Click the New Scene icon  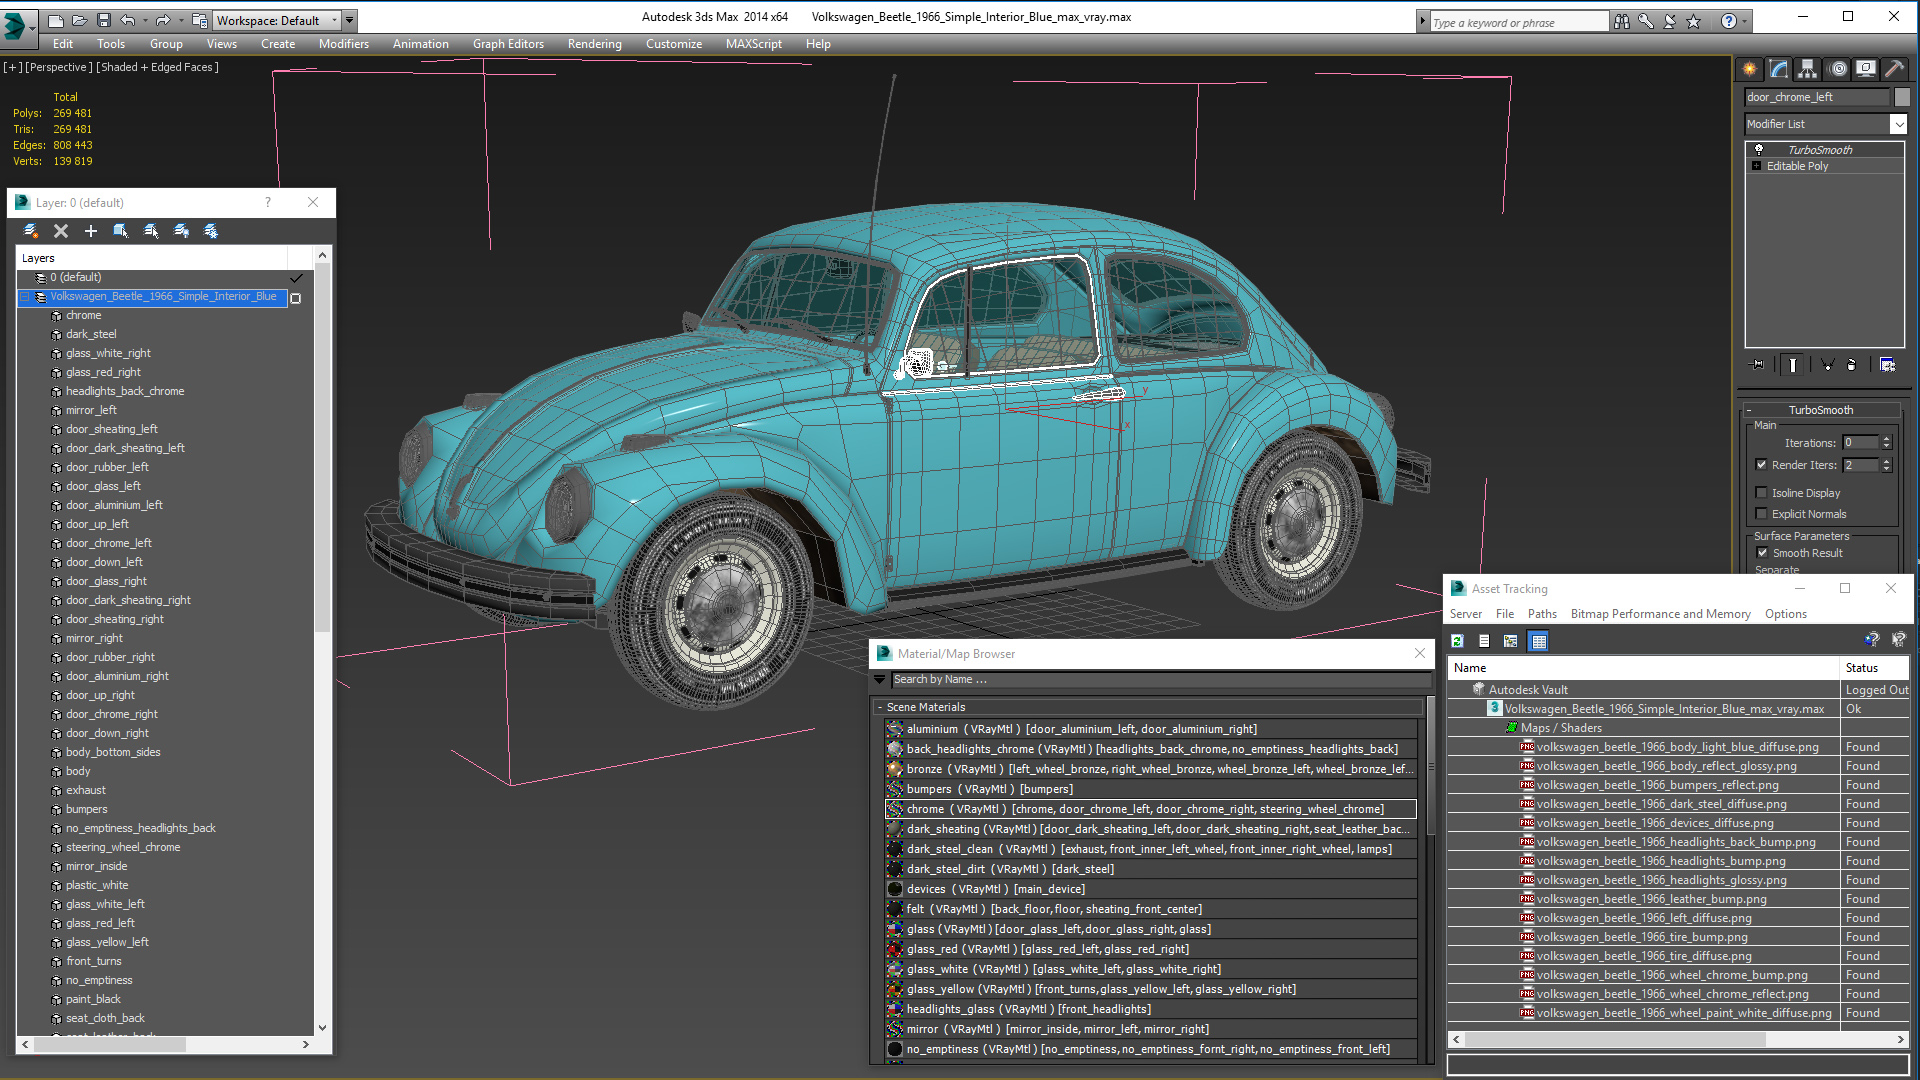click(x=56, y=20)
